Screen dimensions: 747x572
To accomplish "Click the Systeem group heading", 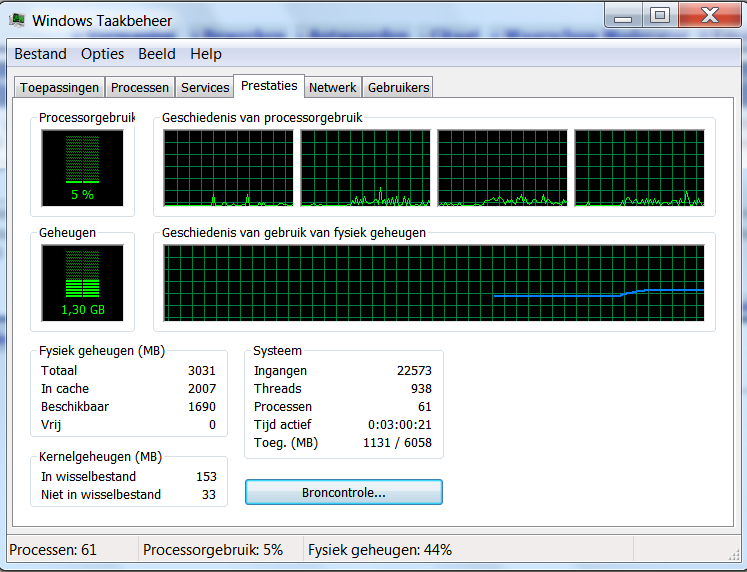I will [277, 351].
